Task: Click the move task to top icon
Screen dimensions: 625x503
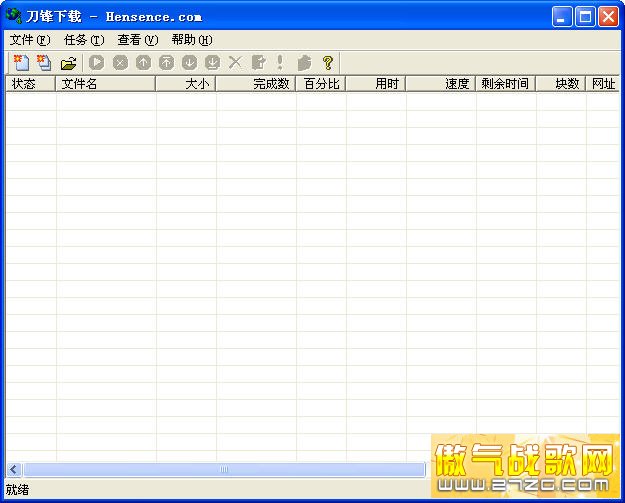Action: 166,63
